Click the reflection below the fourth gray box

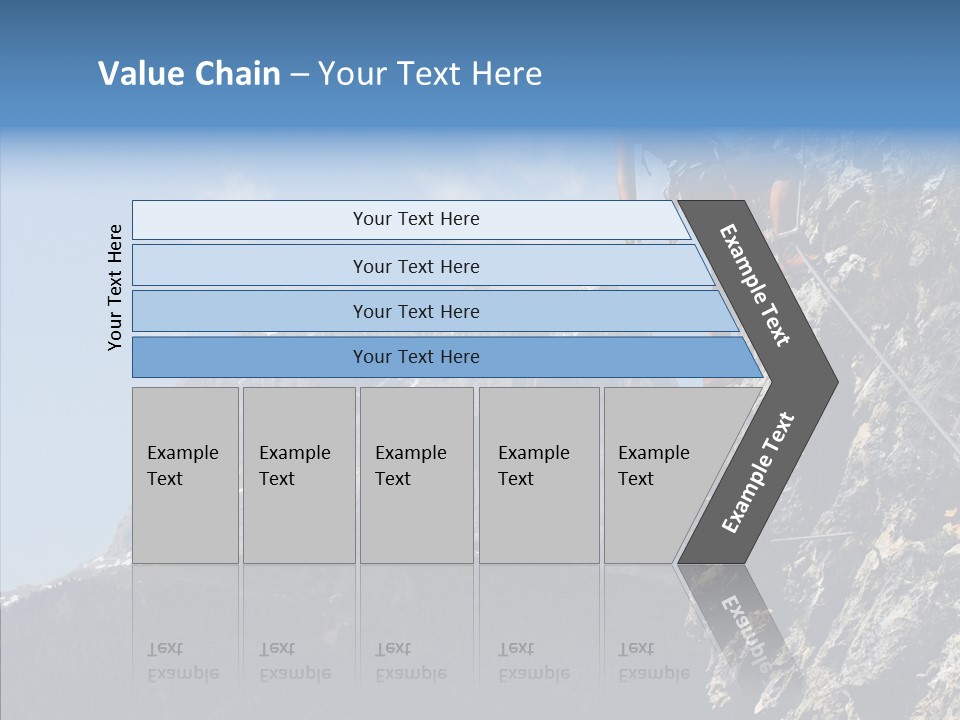[538, 640]
